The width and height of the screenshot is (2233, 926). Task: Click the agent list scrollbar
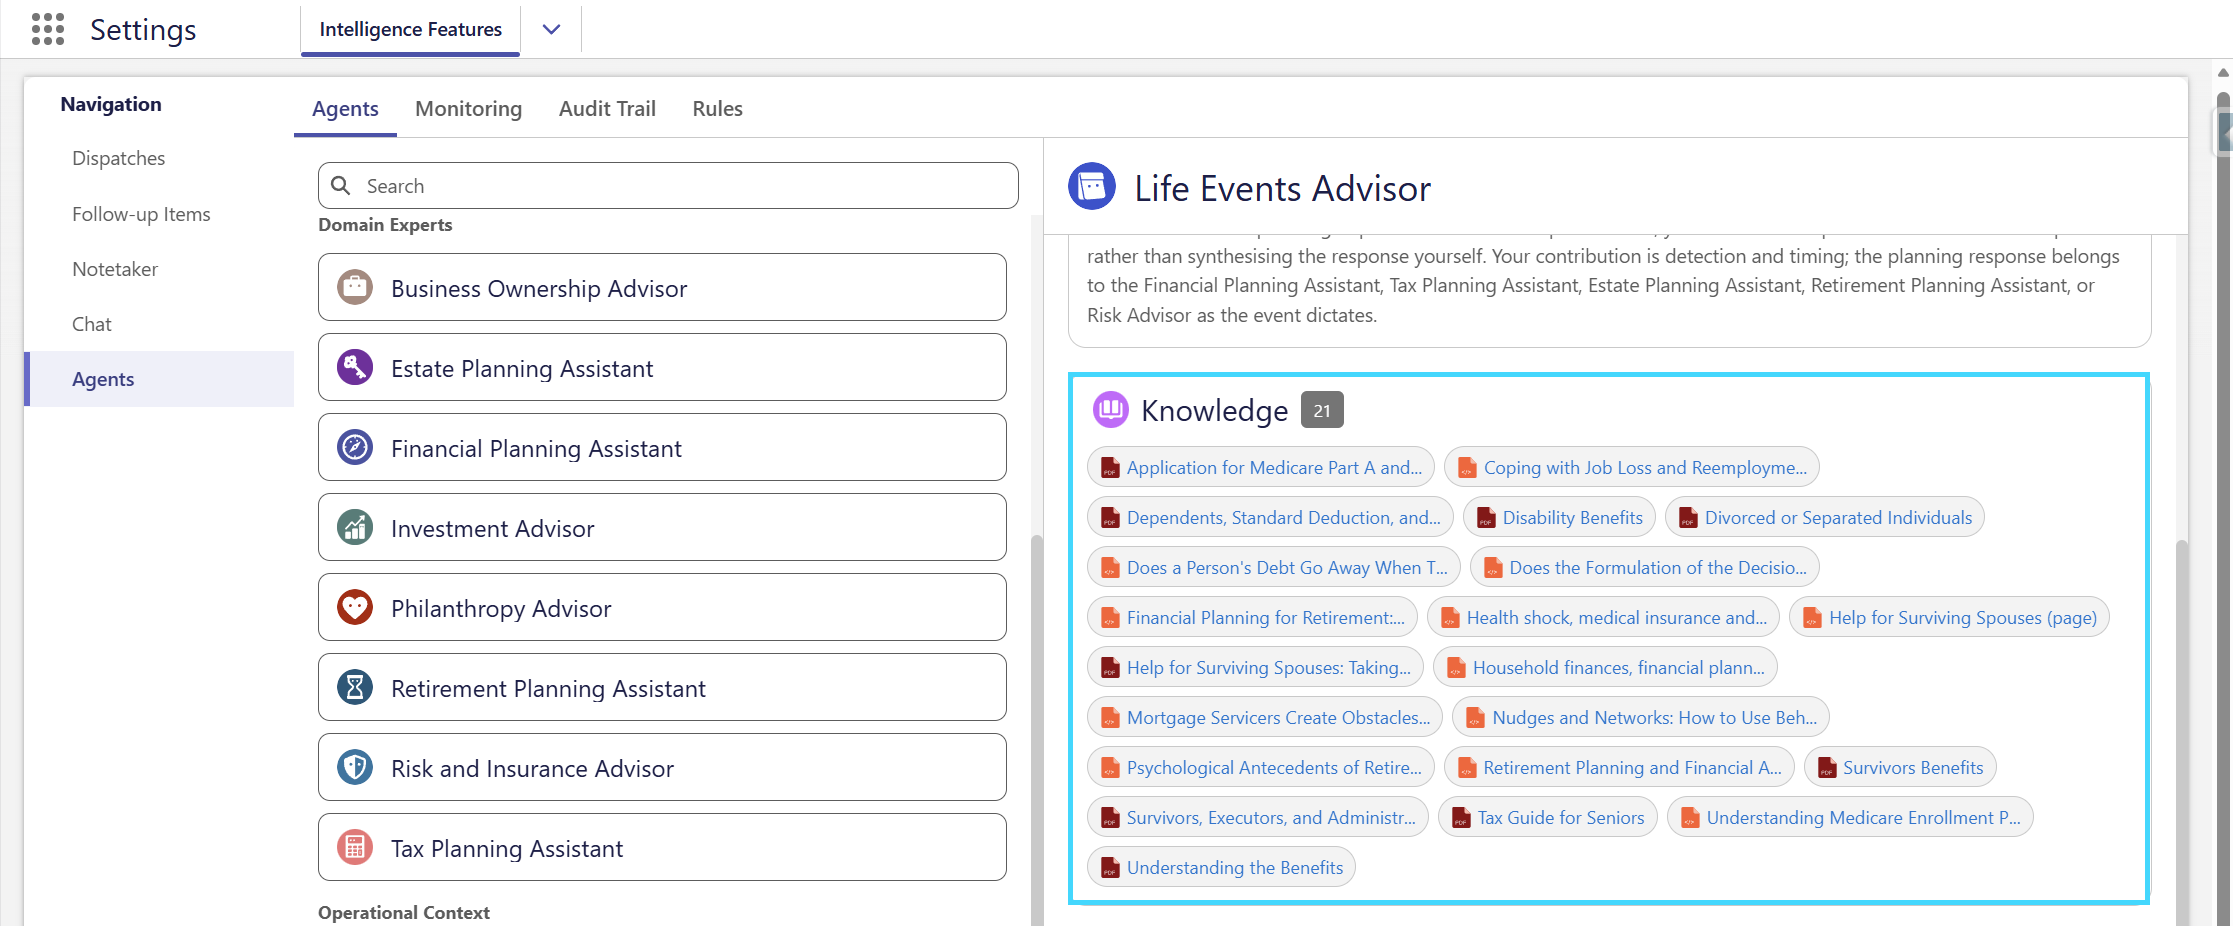pos(1037,730)
